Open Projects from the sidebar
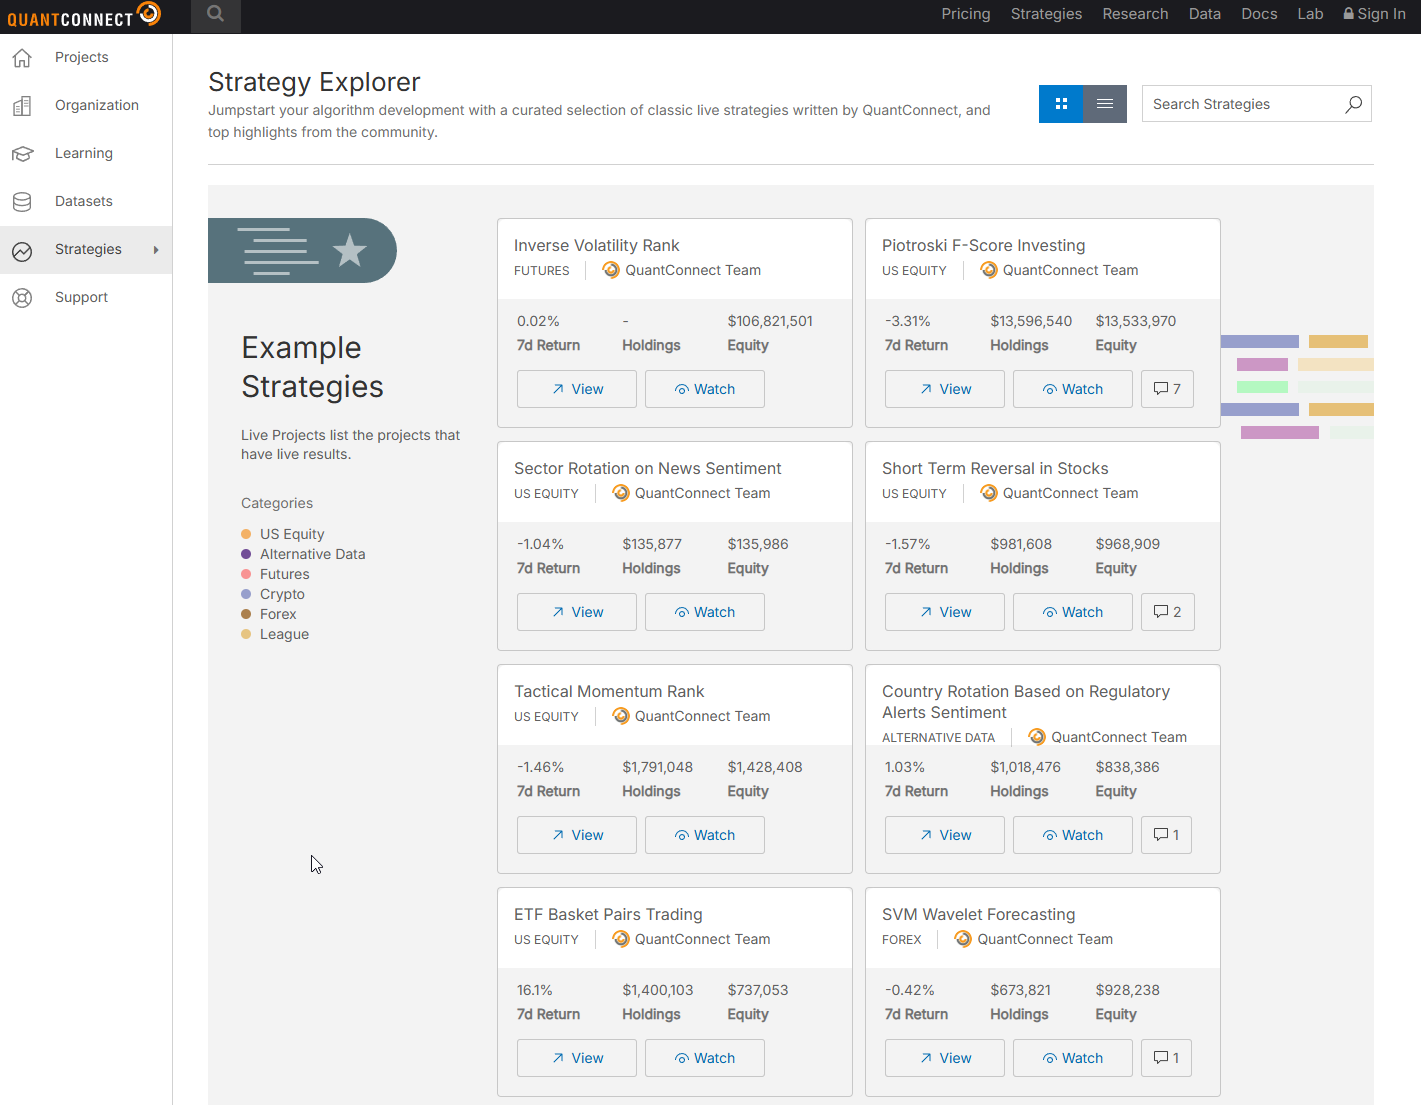Screen dimensions: 1421x1105 [82, 57]
